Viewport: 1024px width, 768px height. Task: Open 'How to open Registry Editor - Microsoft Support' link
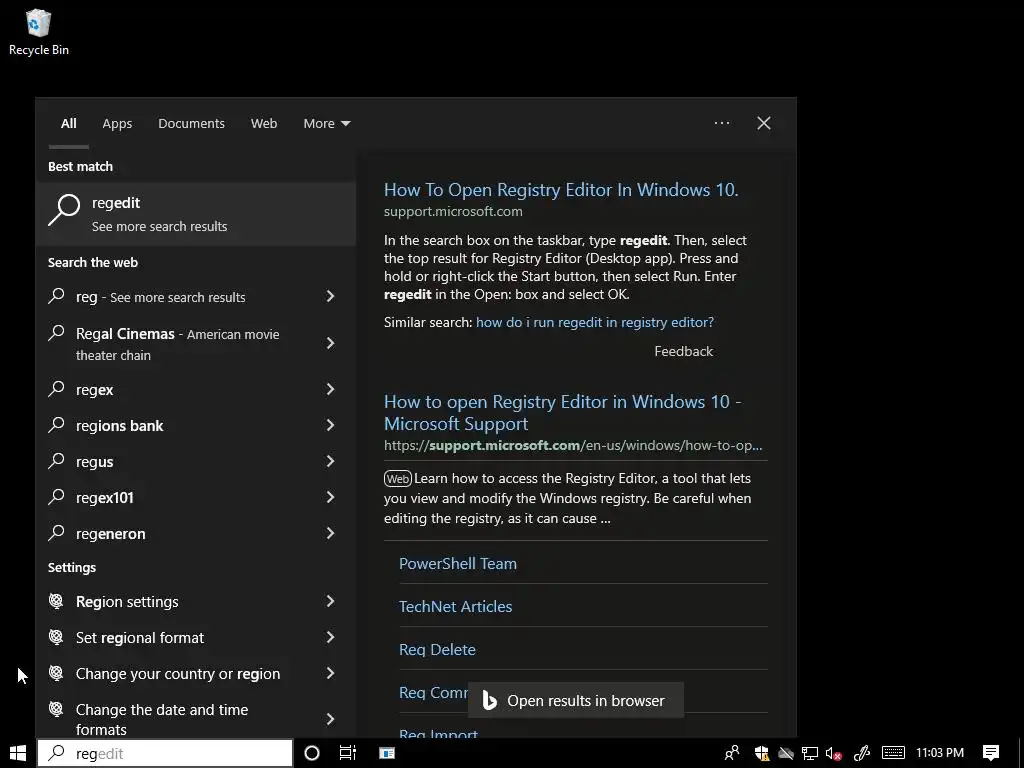point(563,412)
